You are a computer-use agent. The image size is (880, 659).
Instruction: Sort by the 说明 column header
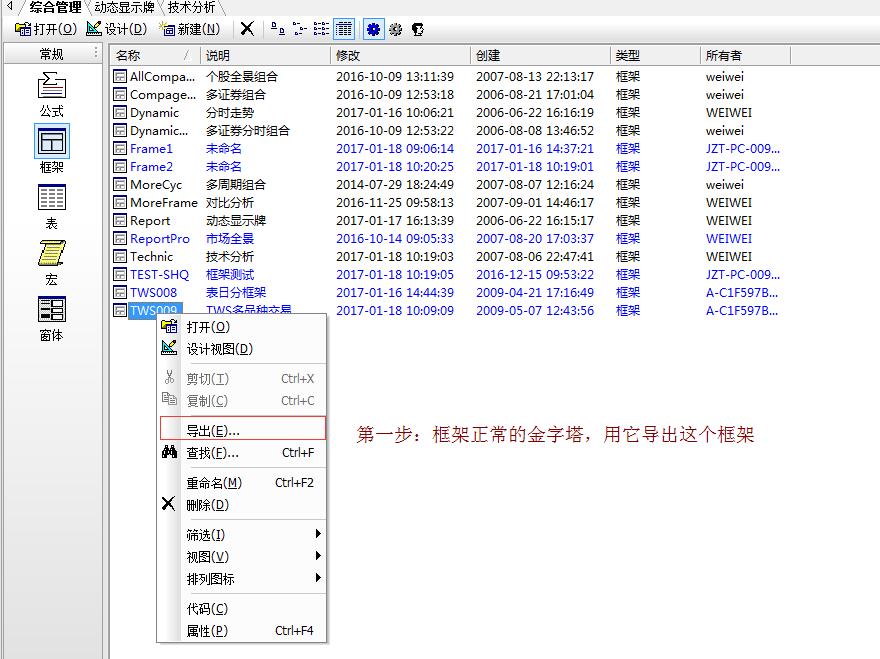click(x=265, y=55)
